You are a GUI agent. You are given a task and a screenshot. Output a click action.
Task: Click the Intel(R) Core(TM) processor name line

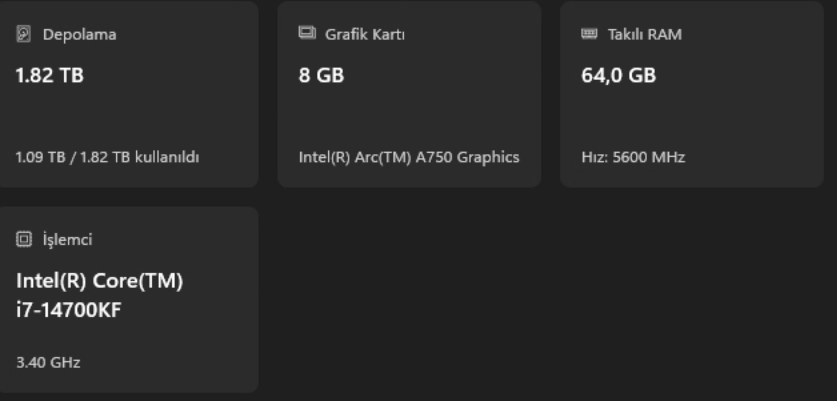click(x=100, y=280)
